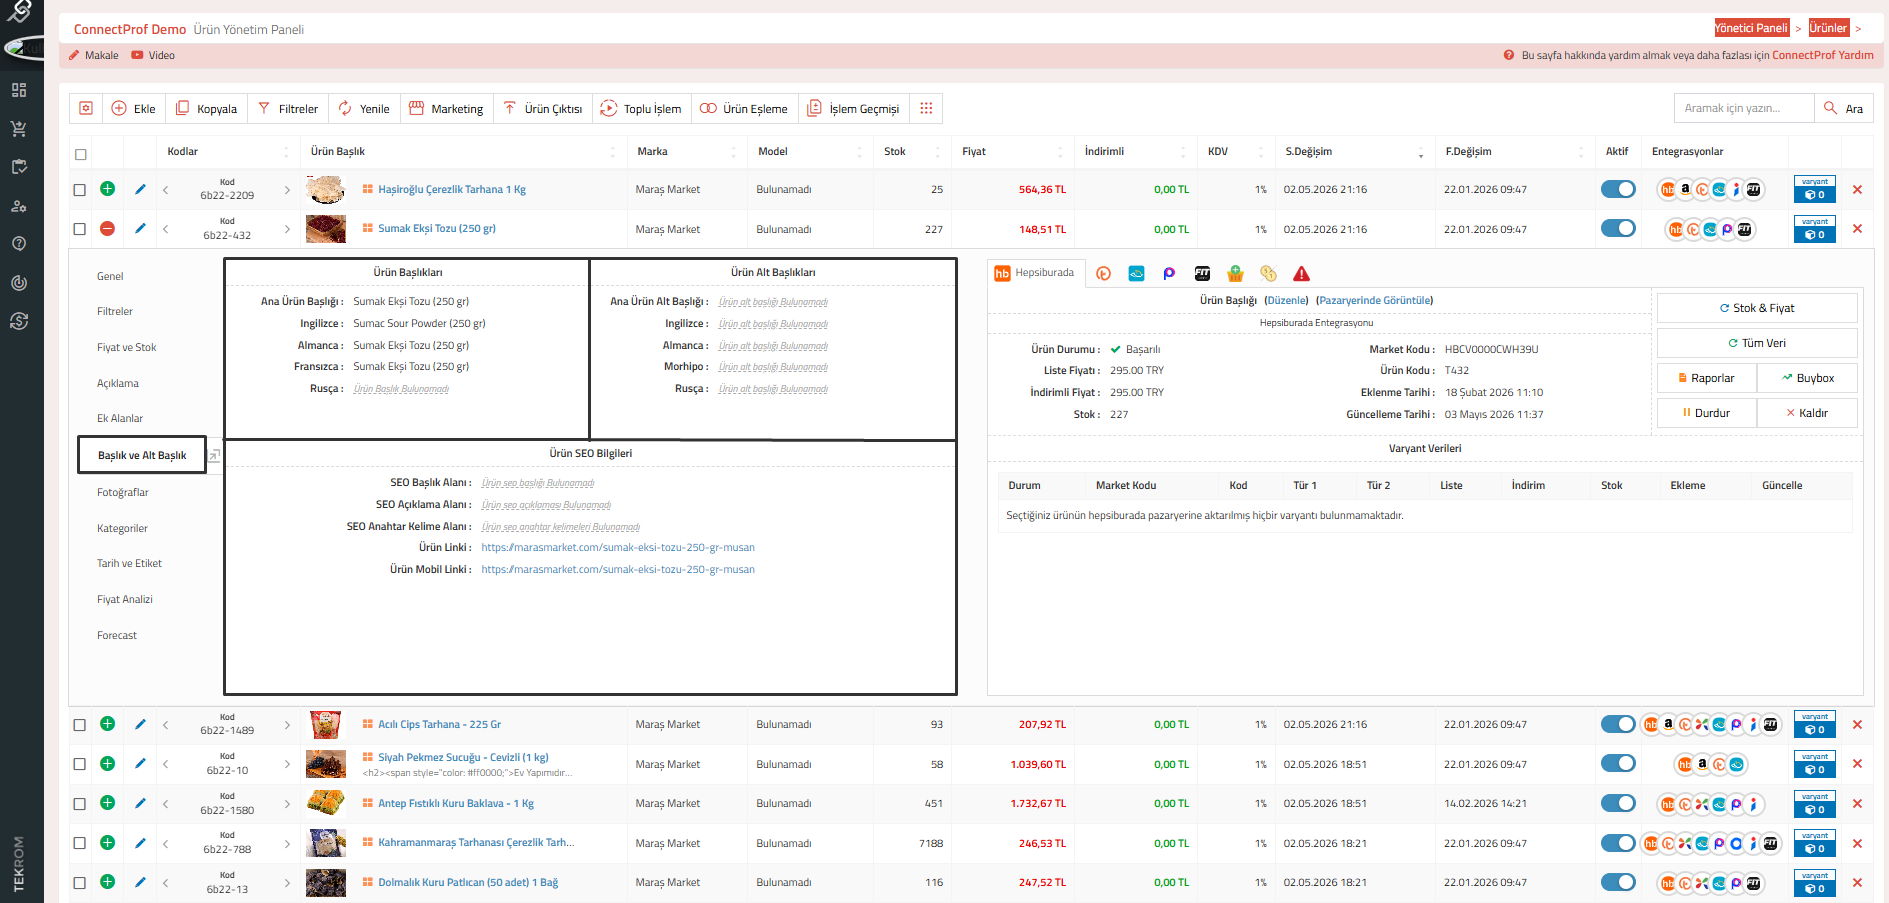
Task: Open the Ürün Linki marasmarket URL
Action: (618, 548)
